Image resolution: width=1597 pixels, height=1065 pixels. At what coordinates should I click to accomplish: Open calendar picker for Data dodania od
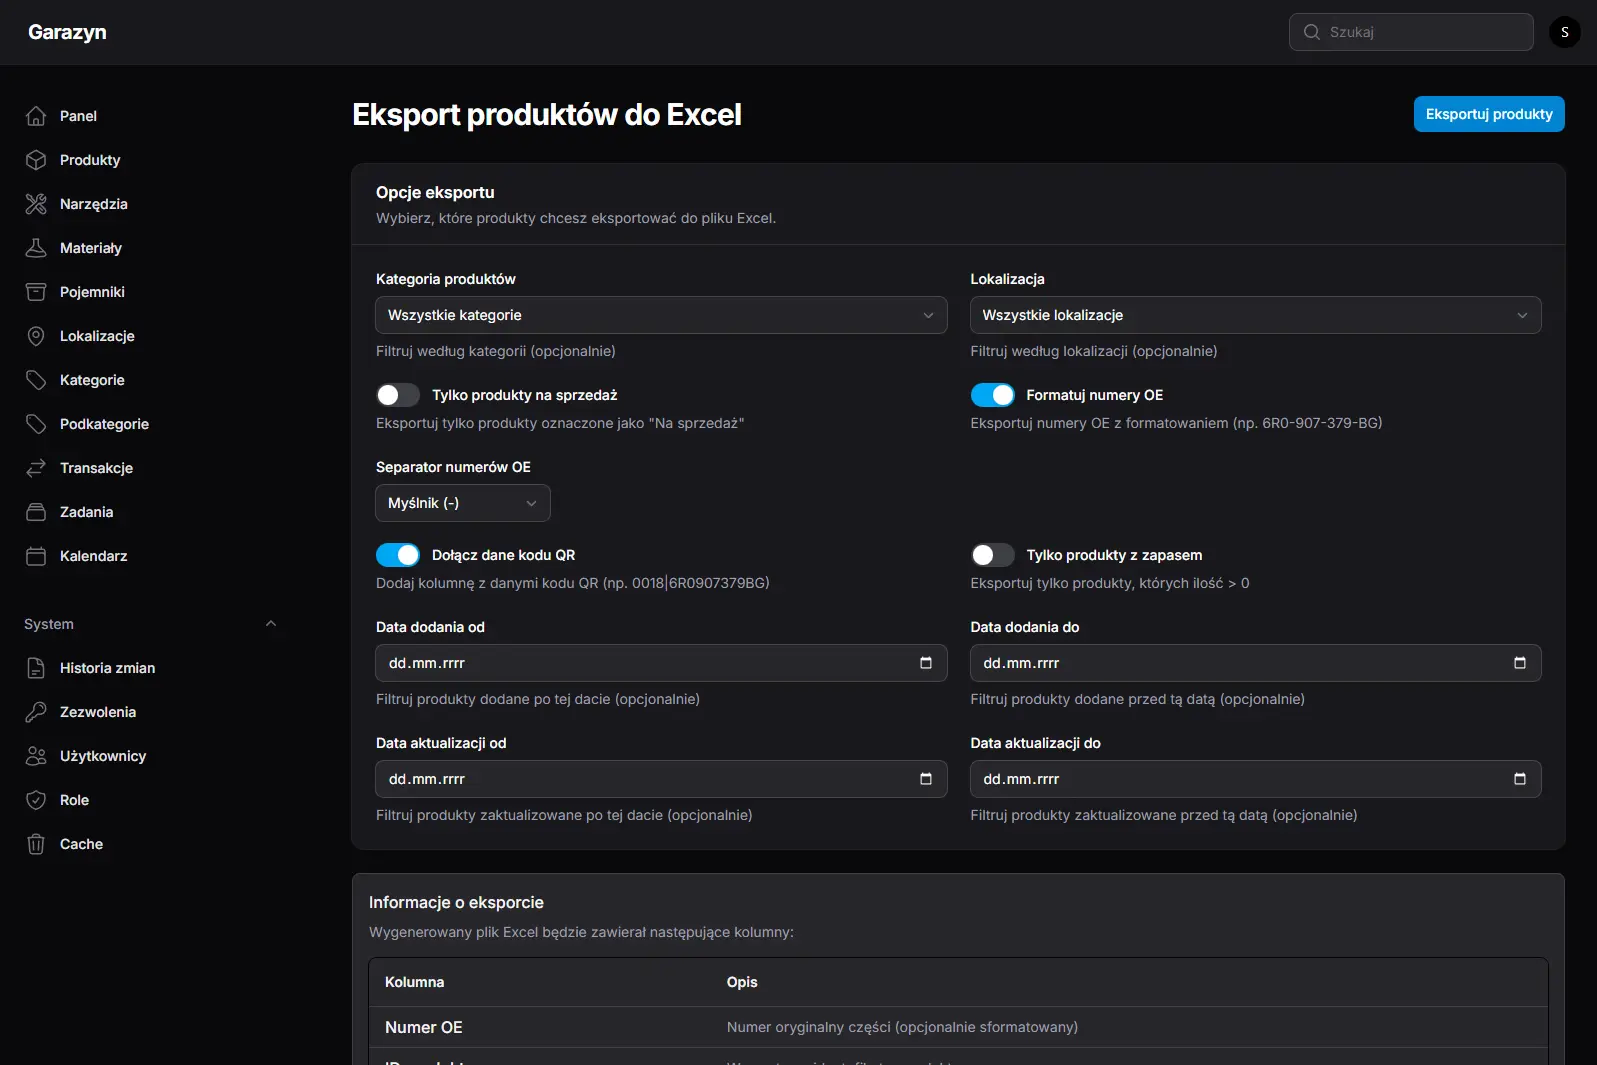pos(925,663)
